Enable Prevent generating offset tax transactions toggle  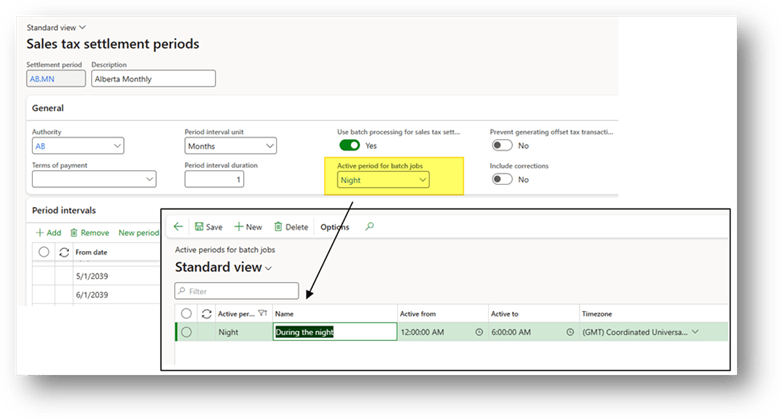(x=501, y=146)
